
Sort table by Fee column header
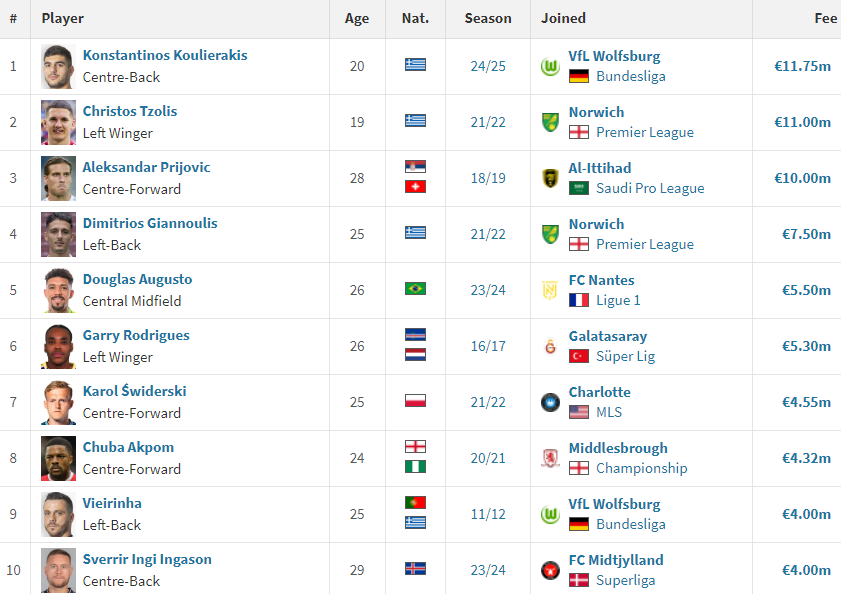(x=825, y=18)
